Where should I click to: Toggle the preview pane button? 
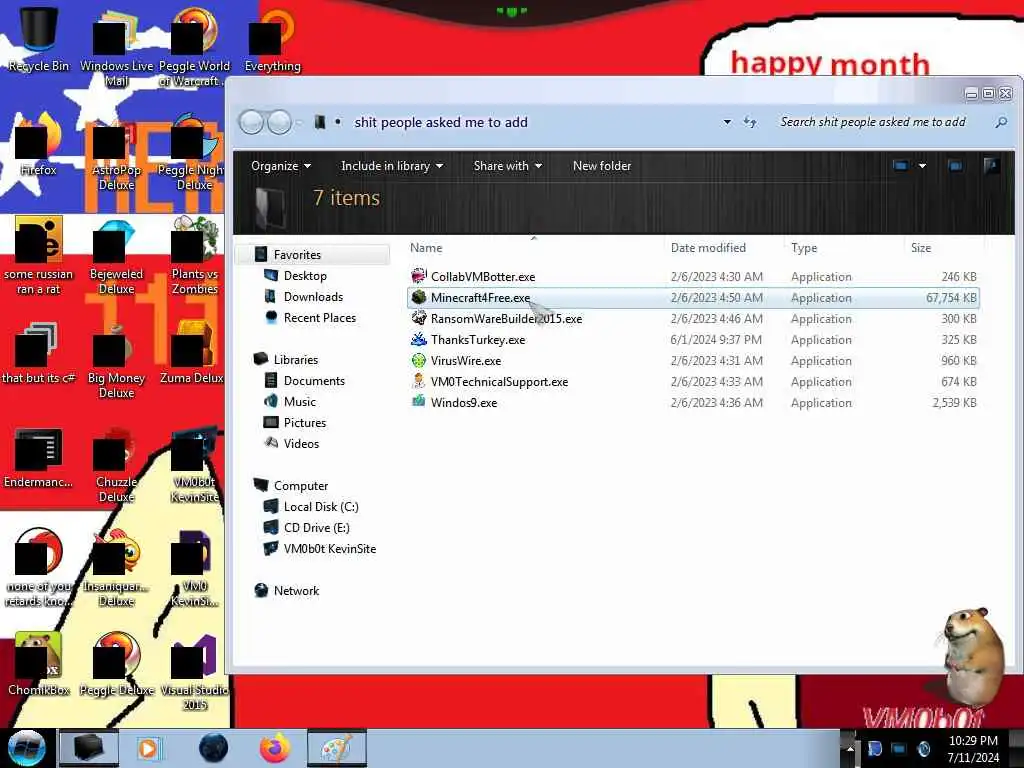pyautogui.click(x=955, y=166)
